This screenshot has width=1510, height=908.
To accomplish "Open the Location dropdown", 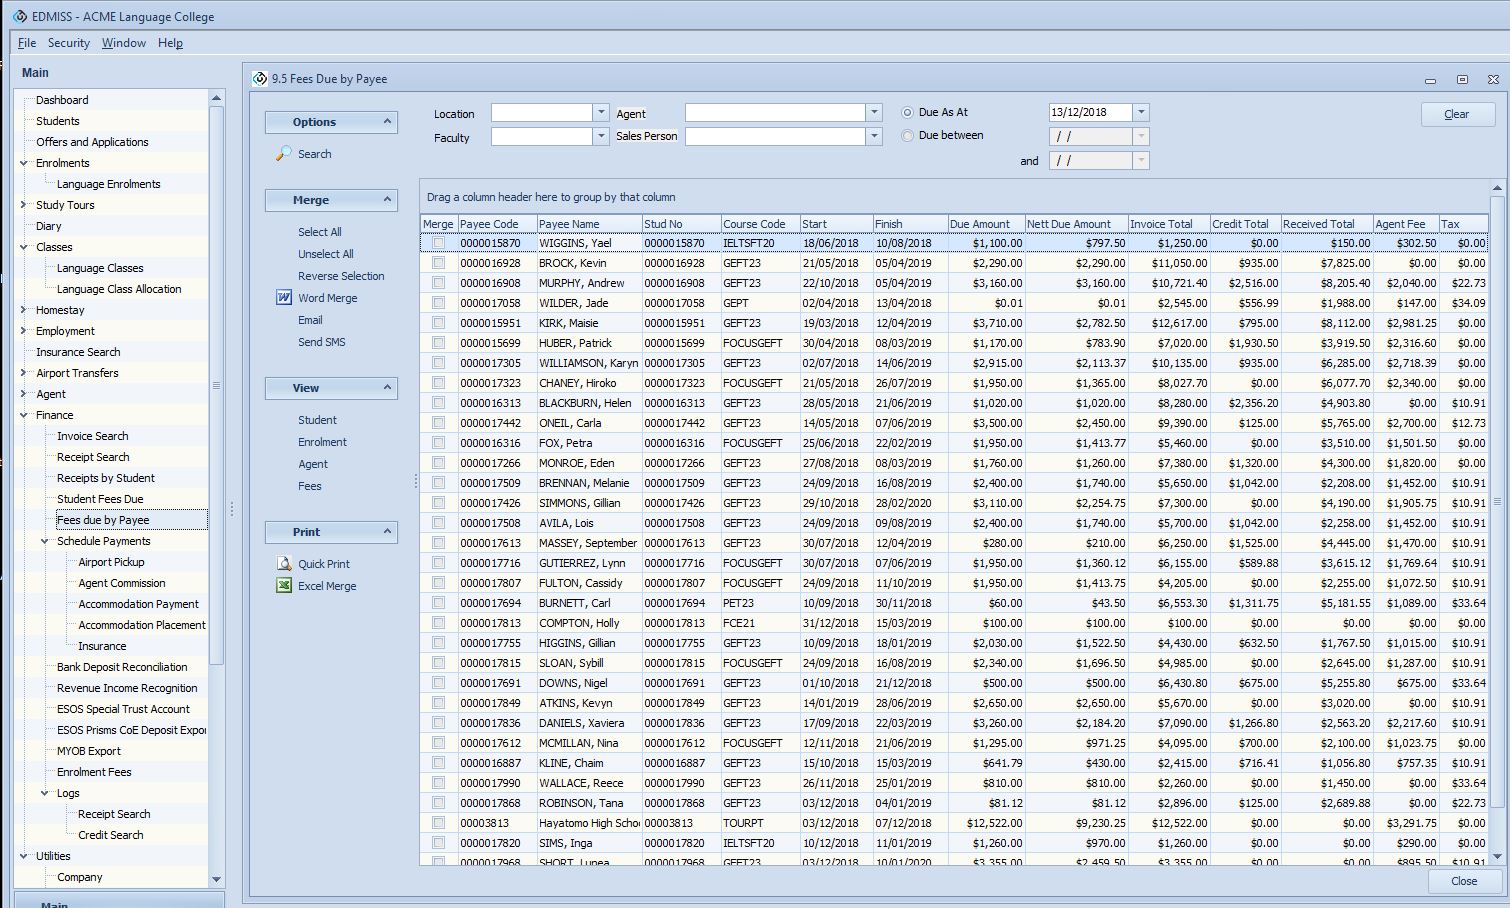I will pos(601,113).
